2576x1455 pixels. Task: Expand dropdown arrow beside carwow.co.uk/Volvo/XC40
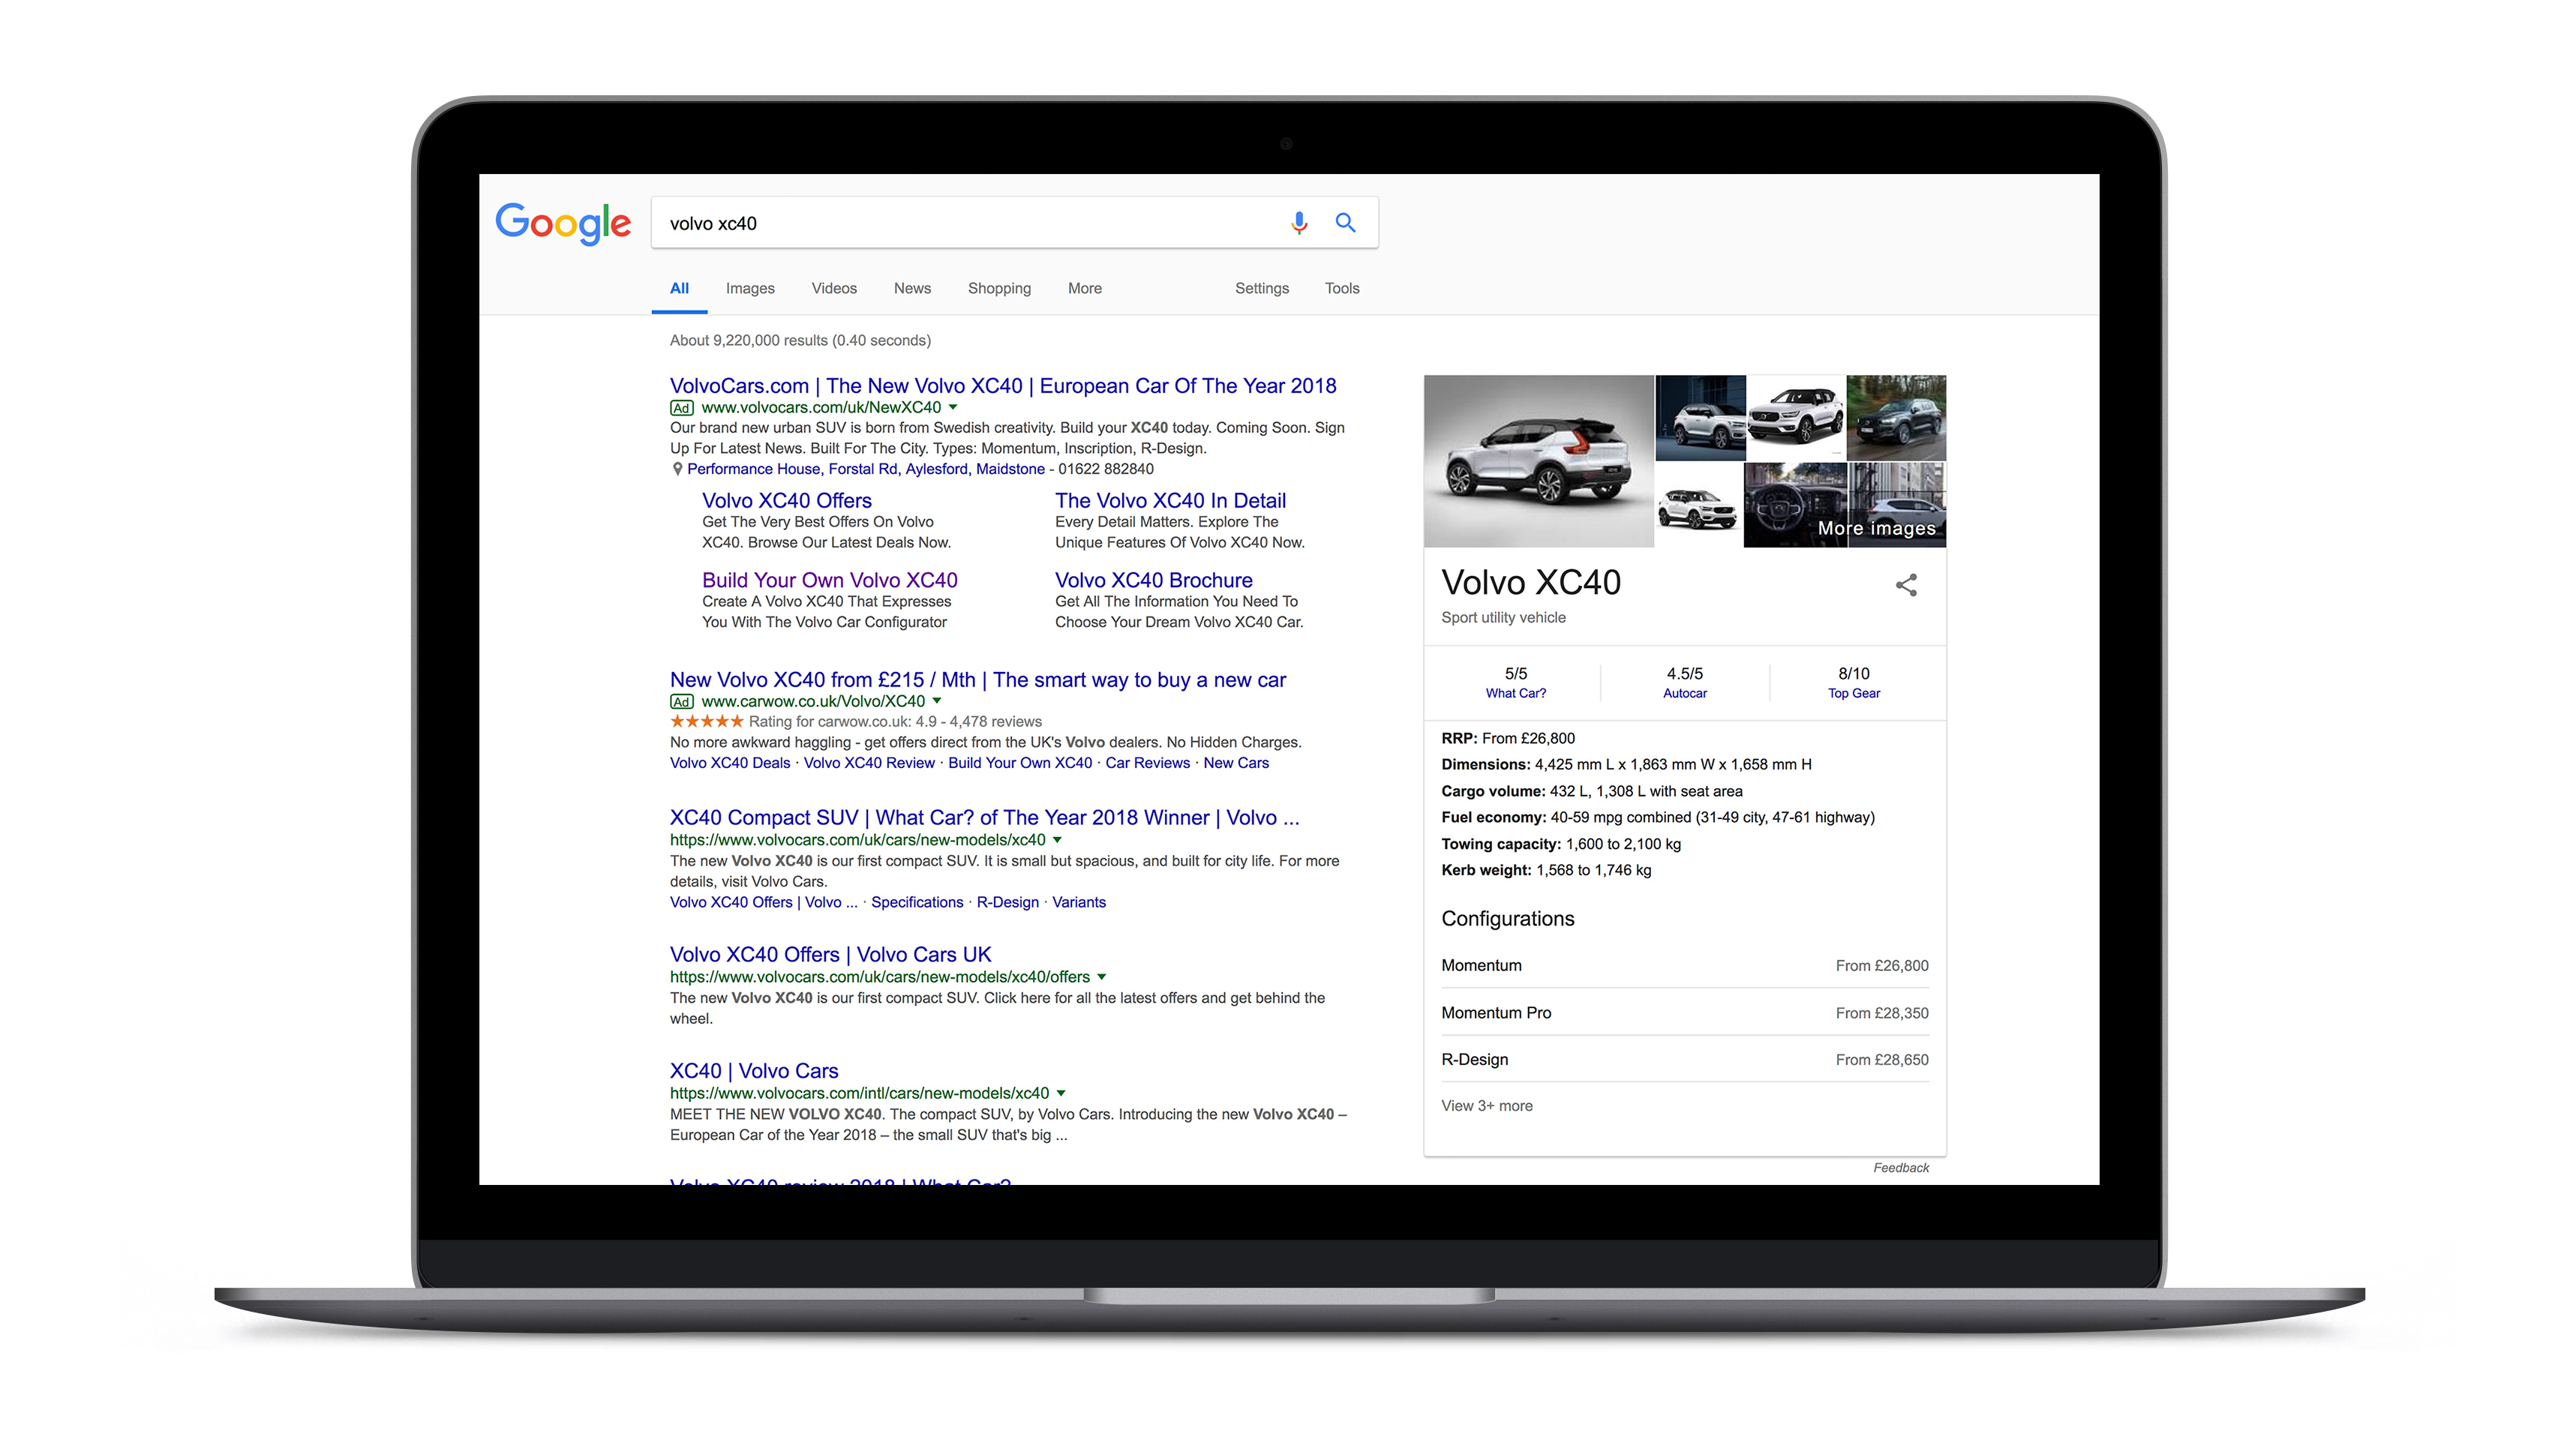tap(936, 701)
